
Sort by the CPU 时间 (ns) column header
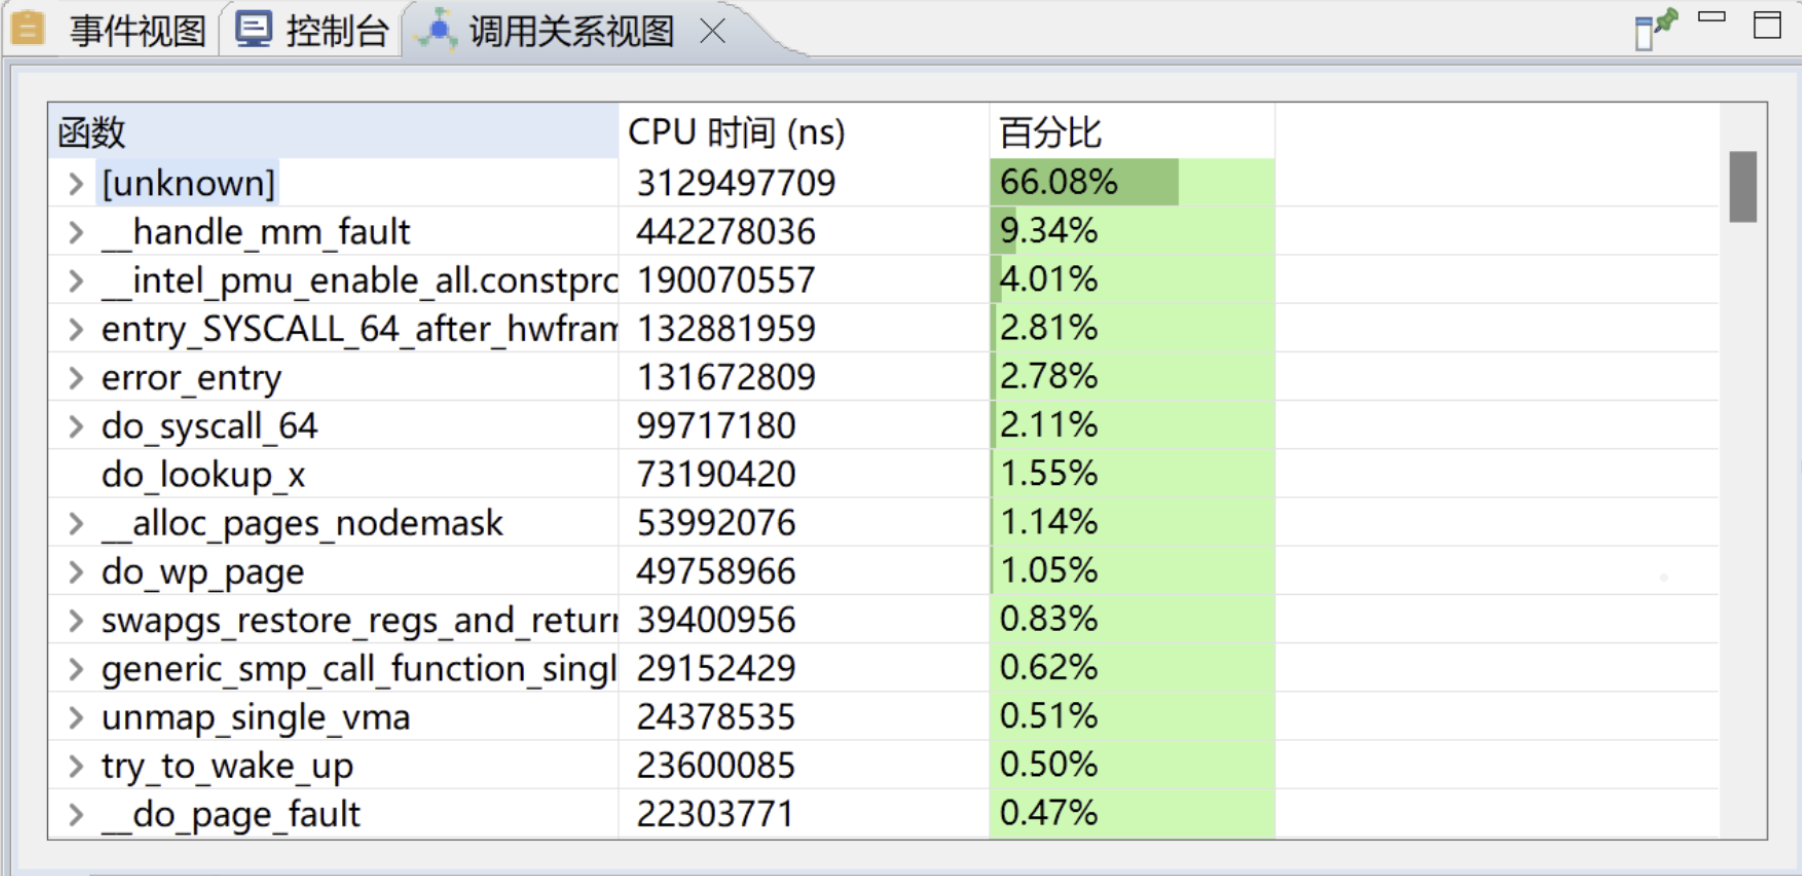804,131
